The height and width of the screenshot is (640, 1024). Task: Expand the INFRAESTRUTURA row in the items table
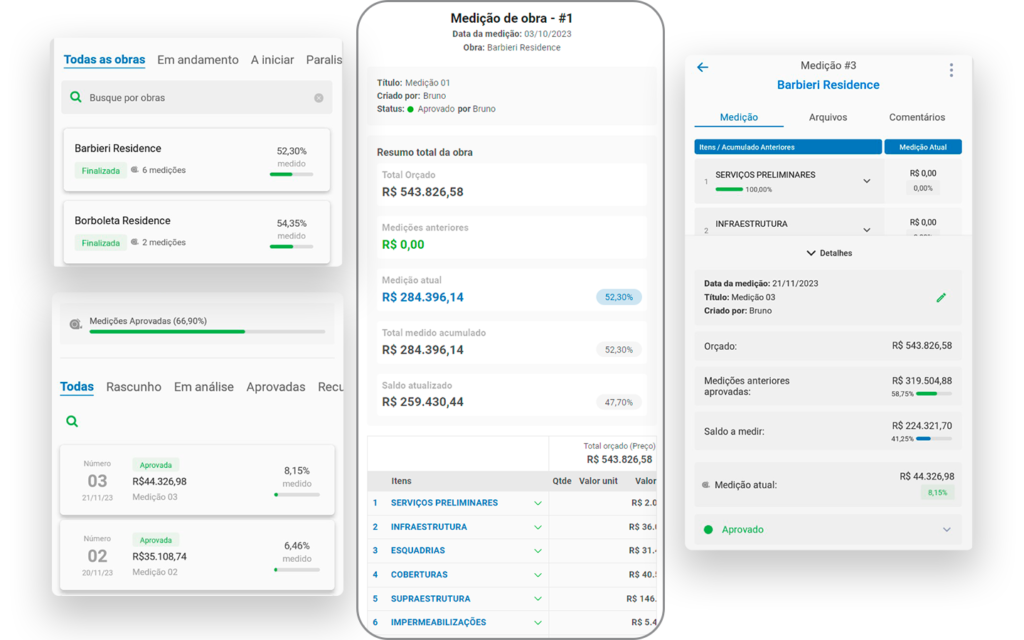[x=538, y=527]
